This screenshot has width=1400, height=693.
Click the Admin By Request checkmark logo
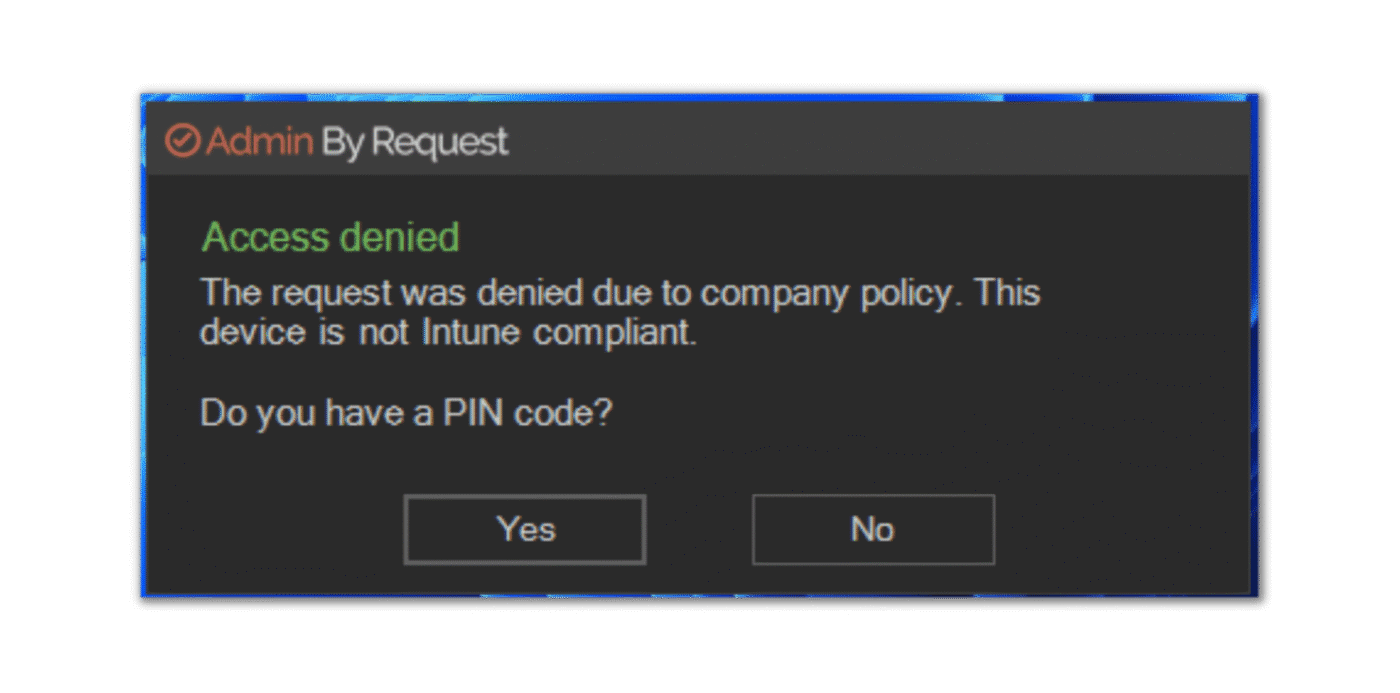tap(182, 142)
